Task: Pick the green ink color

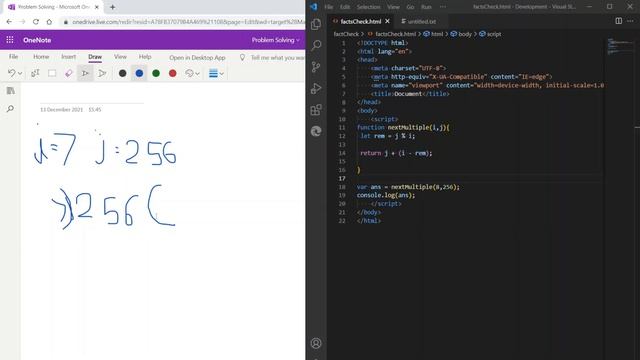Action: pos(156,73)
